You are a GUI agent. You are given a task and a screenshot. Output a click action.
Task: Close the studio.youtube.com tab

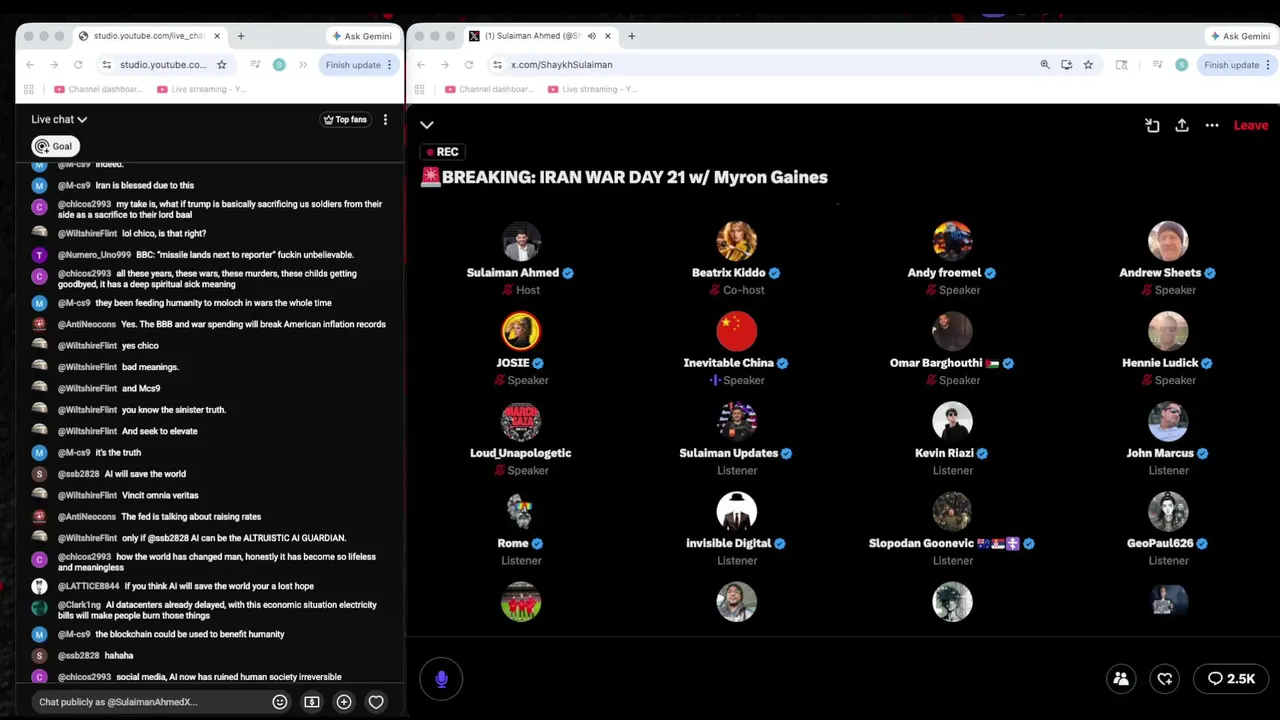click(x=217, y=36)
